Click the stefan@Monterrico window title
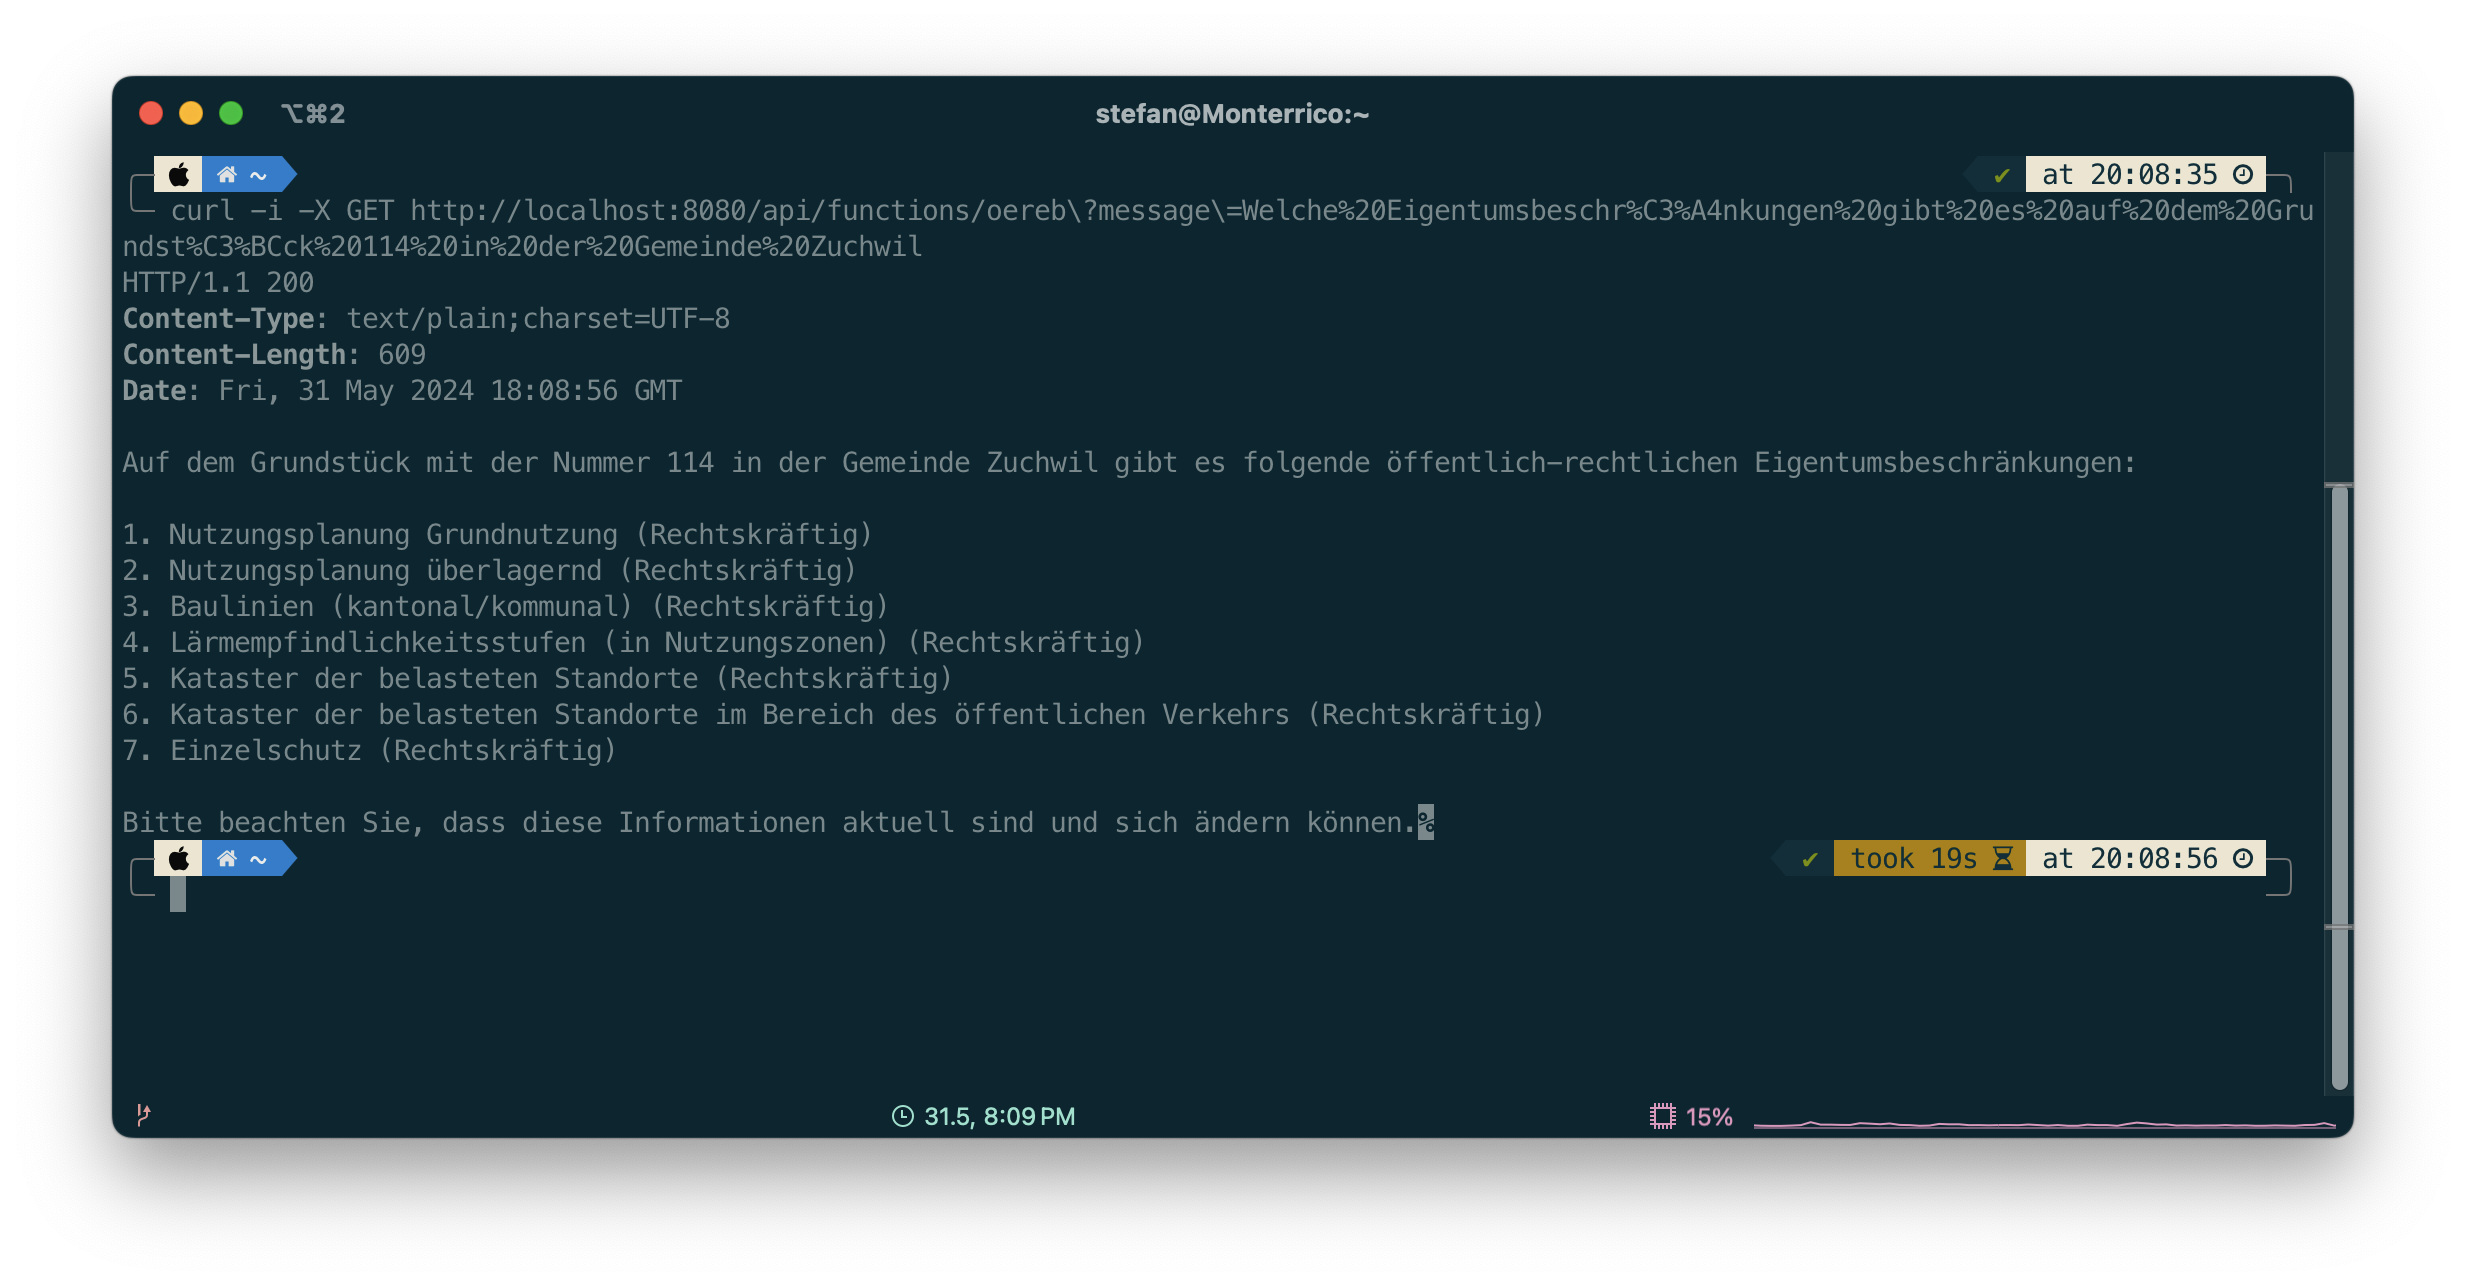2466x1286 pixels. point(1232,114)
